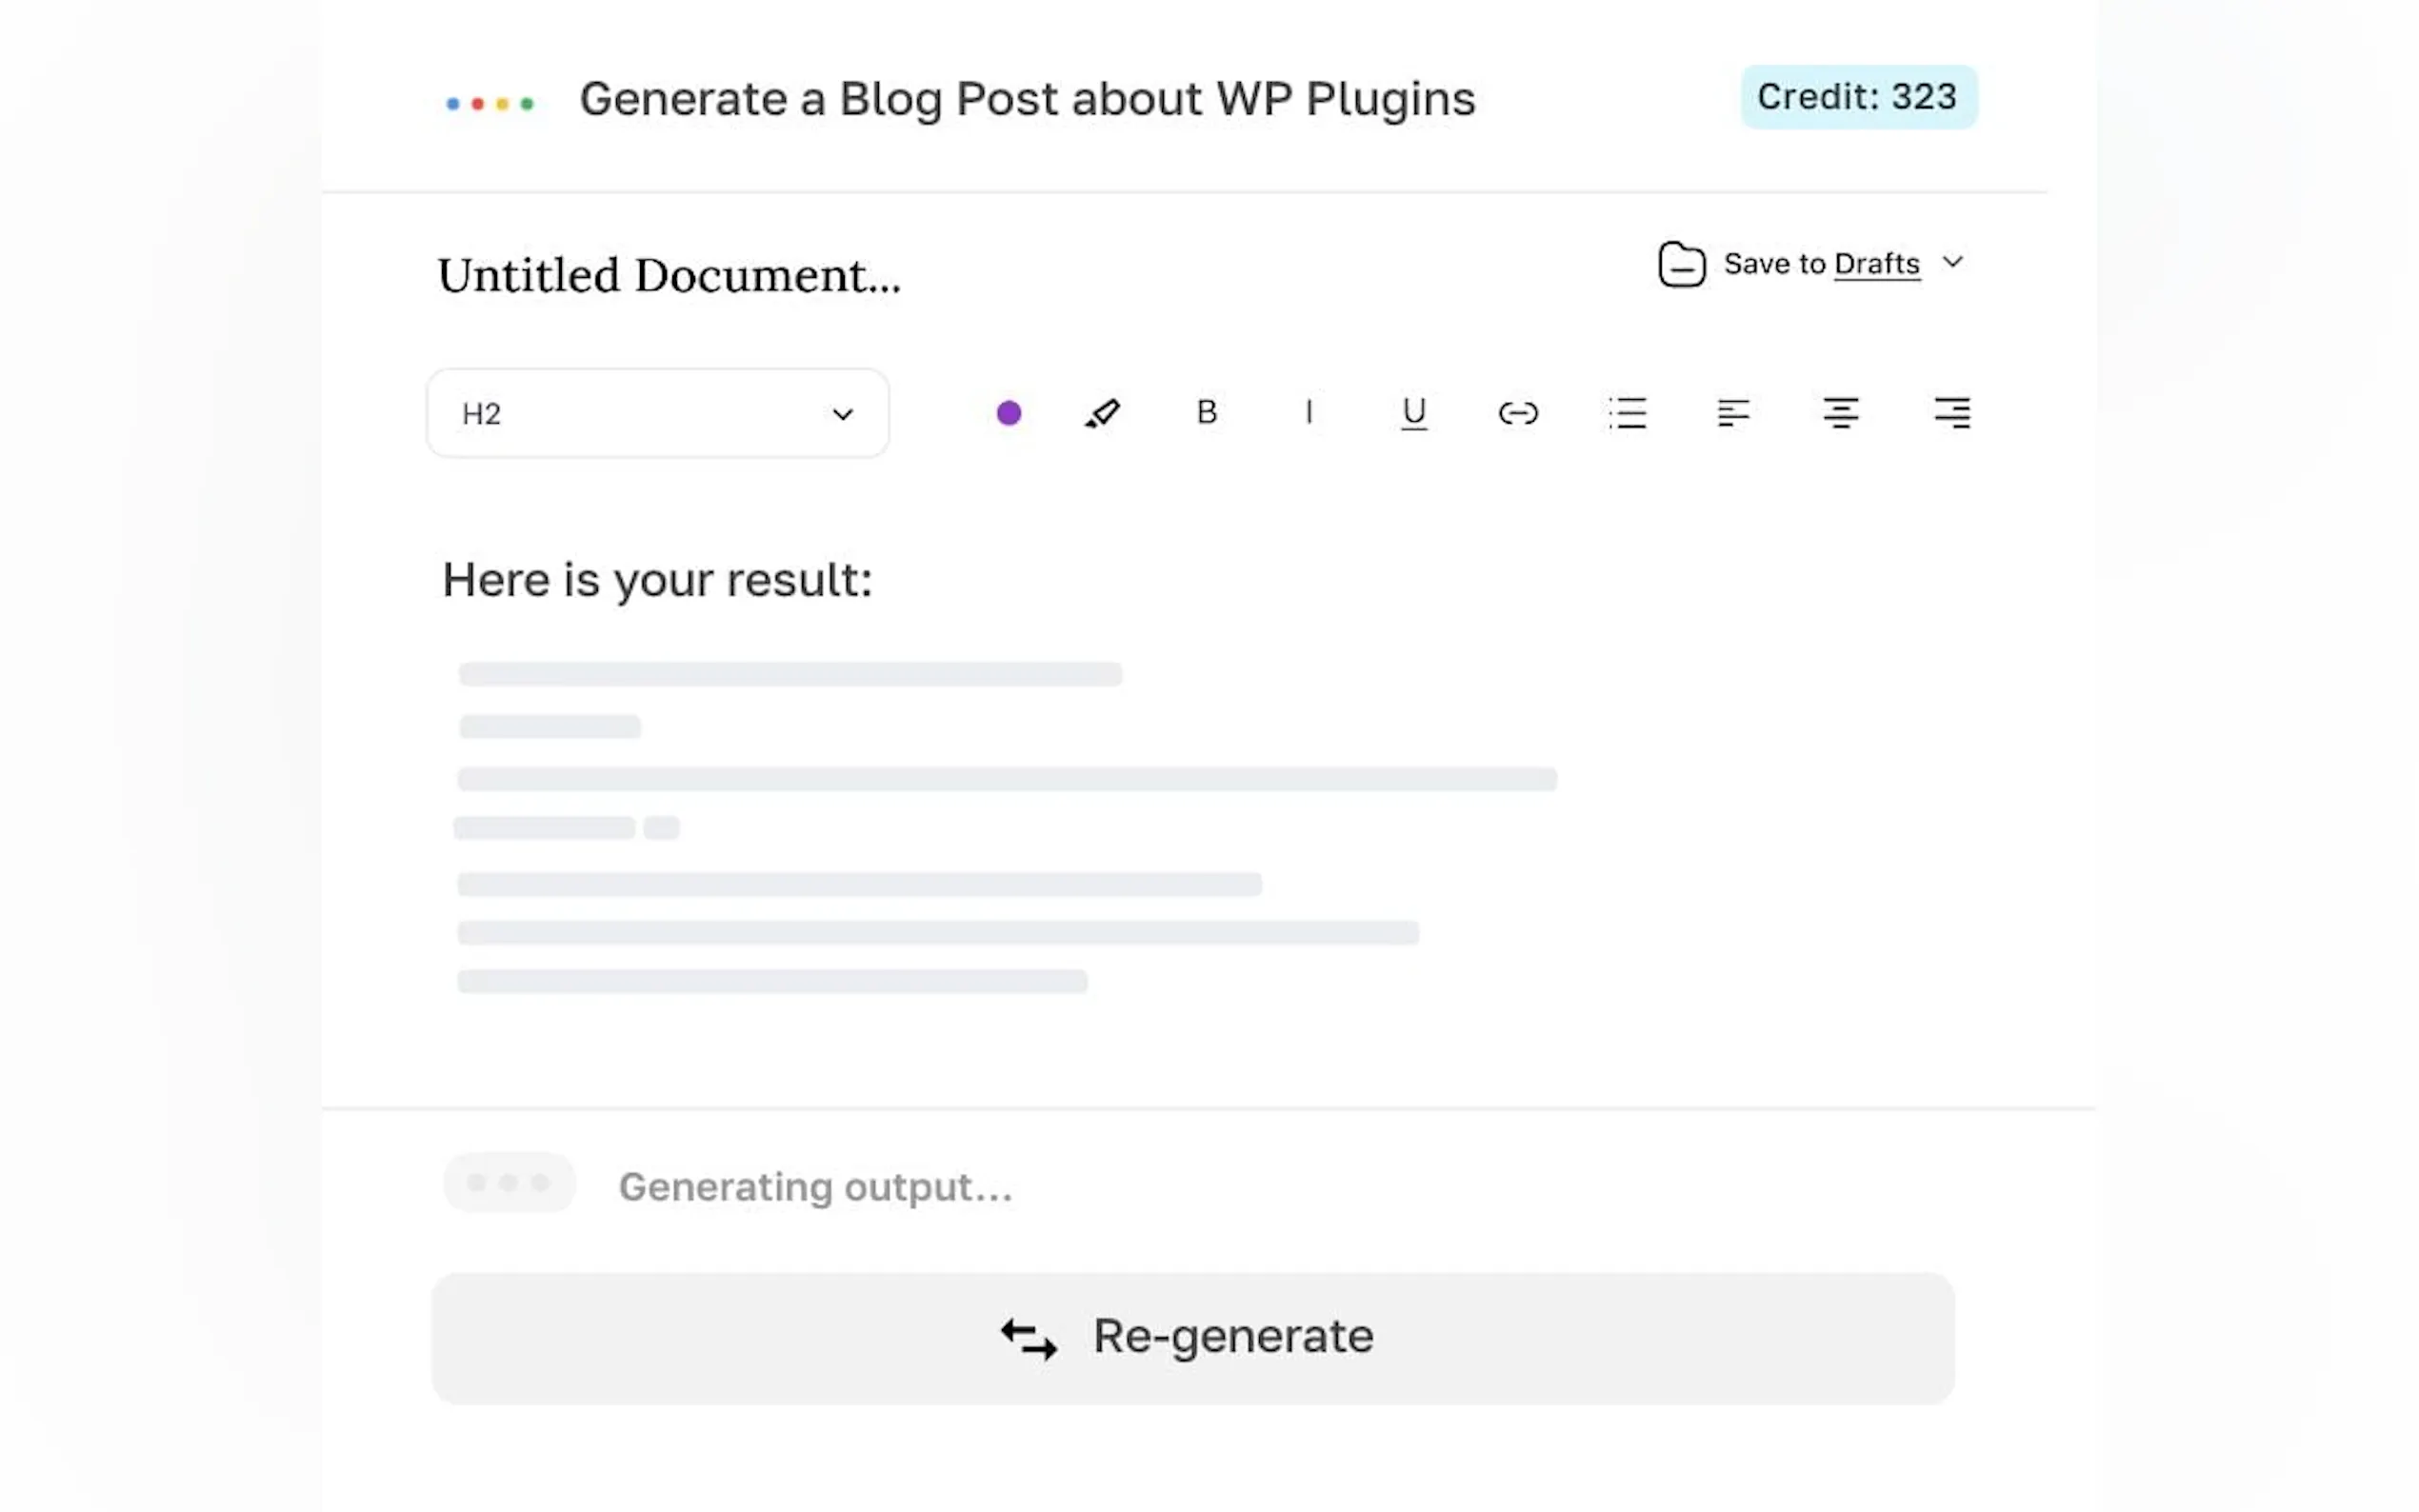Click the highlighter pen icon

click(x=1102, y=413)
